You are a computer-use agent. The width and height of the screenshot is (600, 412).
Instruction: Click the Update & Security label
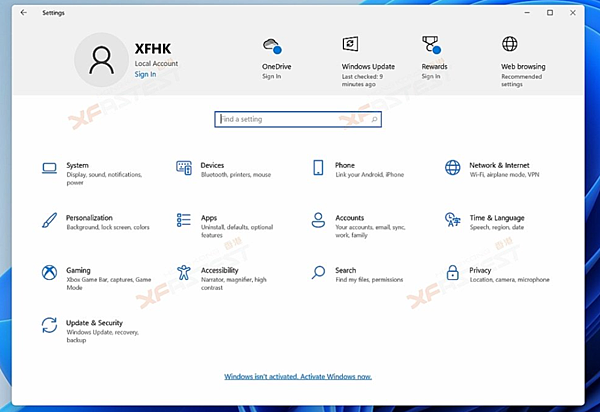coord(94,323)
